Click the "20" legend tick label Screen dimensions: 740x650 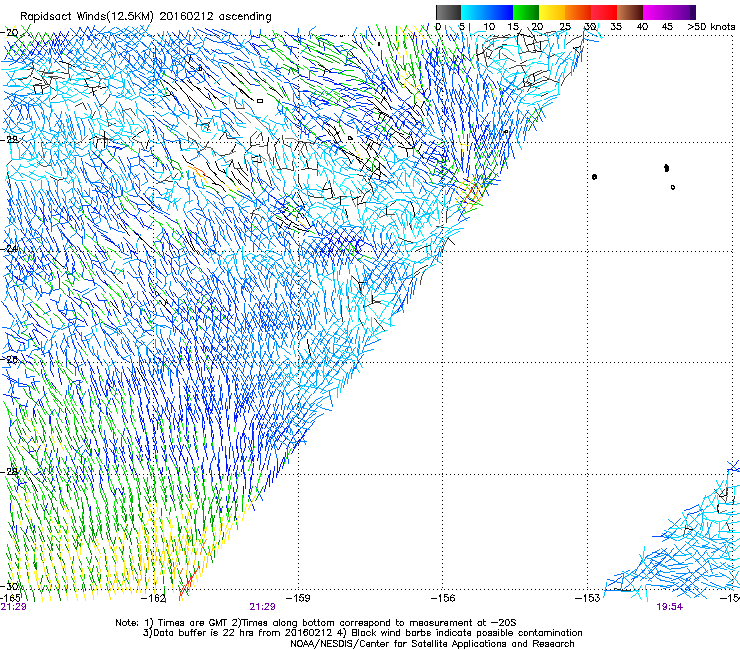pyautogui.click(x=537, y=27)
